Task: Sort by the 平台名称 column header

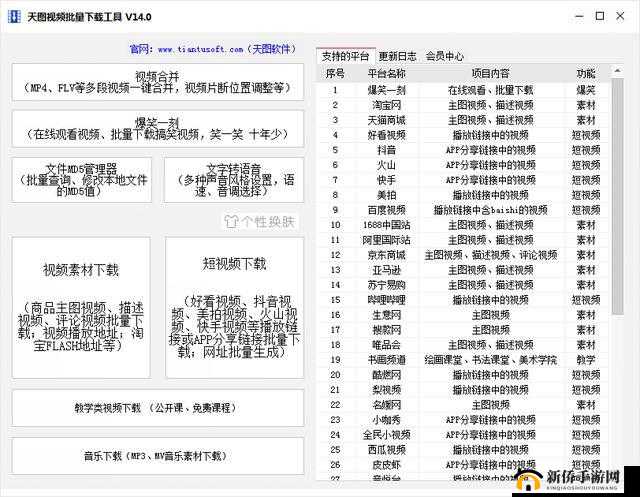Action: (x=386, y=73)
